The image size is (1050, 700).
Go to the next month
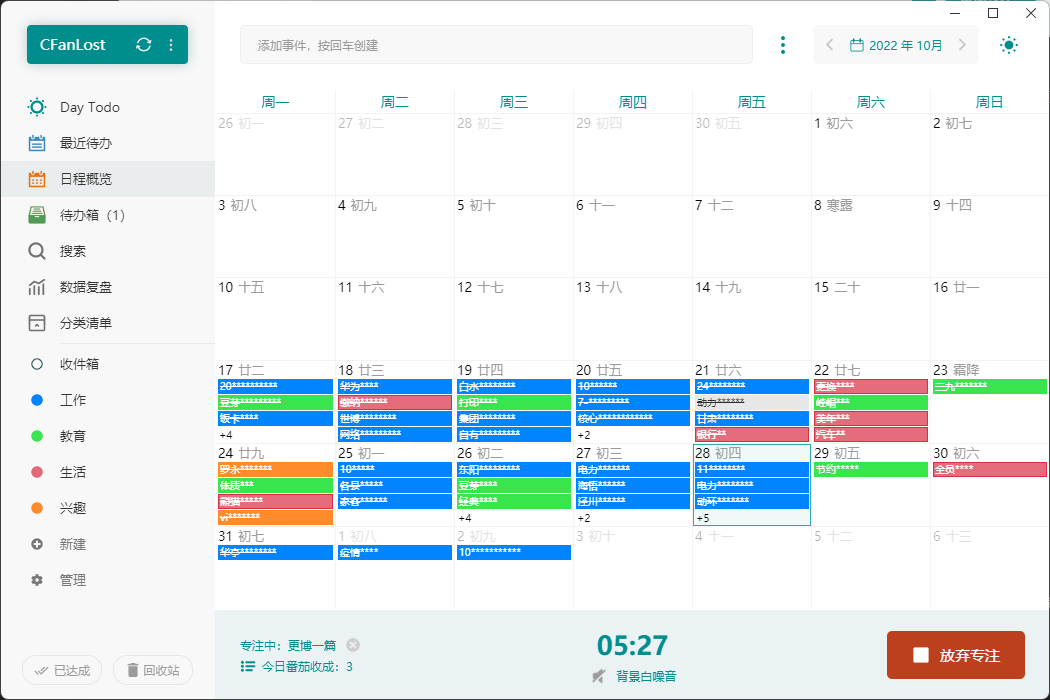(962, 45)
